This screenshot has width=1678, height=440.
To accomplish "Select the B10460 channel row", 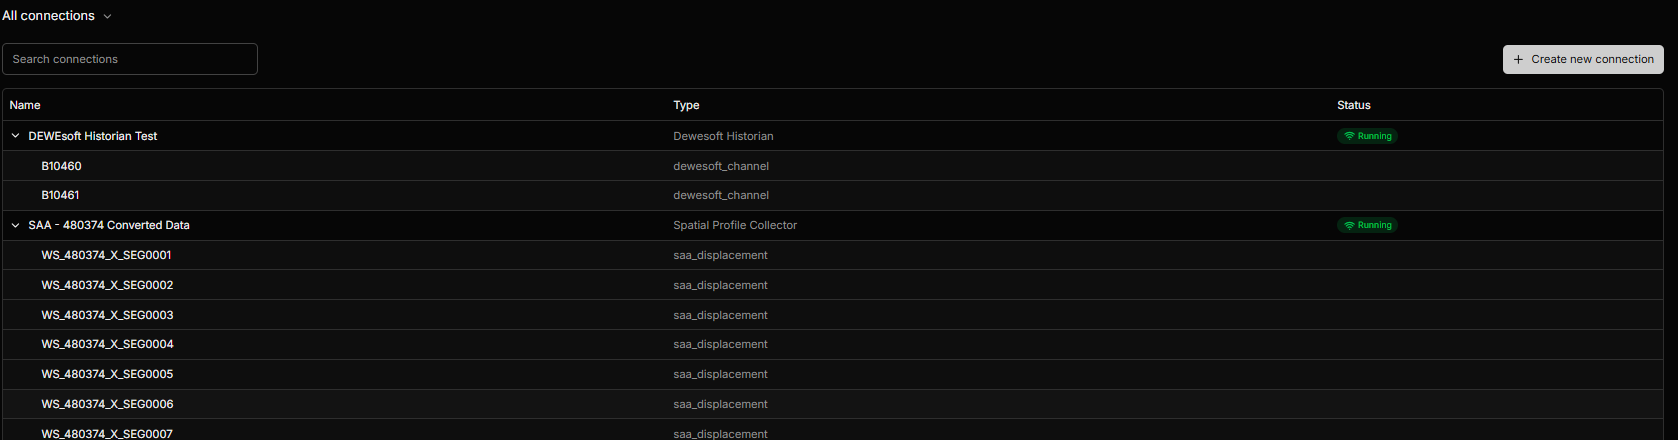I will pyautogui.click(x=832, y=166).
